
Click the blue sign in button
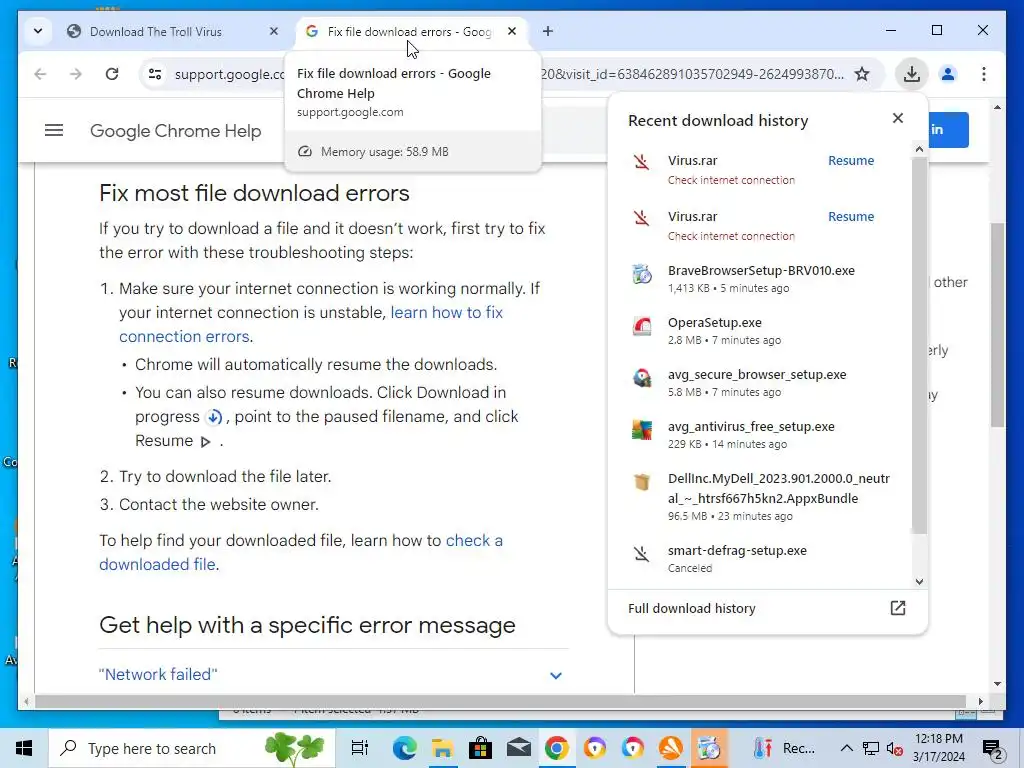948,129
